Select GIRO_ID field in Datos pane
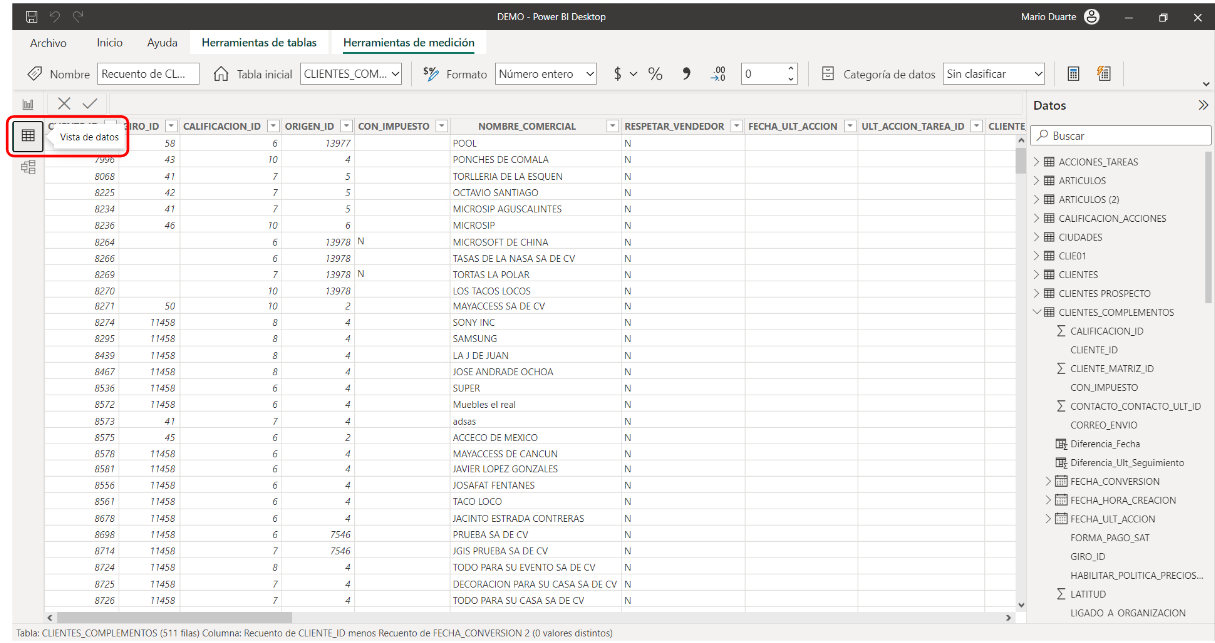 (1087, 556)
